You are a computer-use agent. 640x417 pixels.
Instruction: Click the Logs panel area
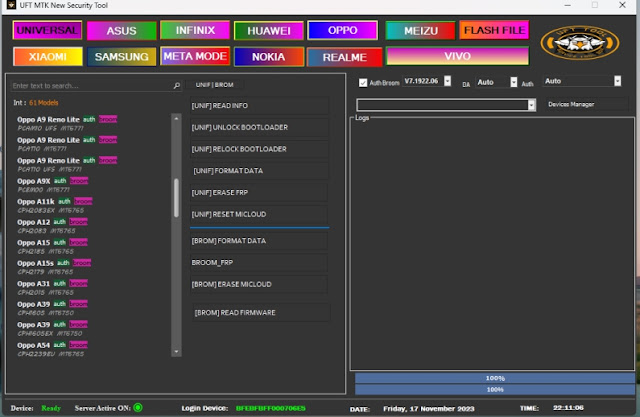(x=492, y=245)
